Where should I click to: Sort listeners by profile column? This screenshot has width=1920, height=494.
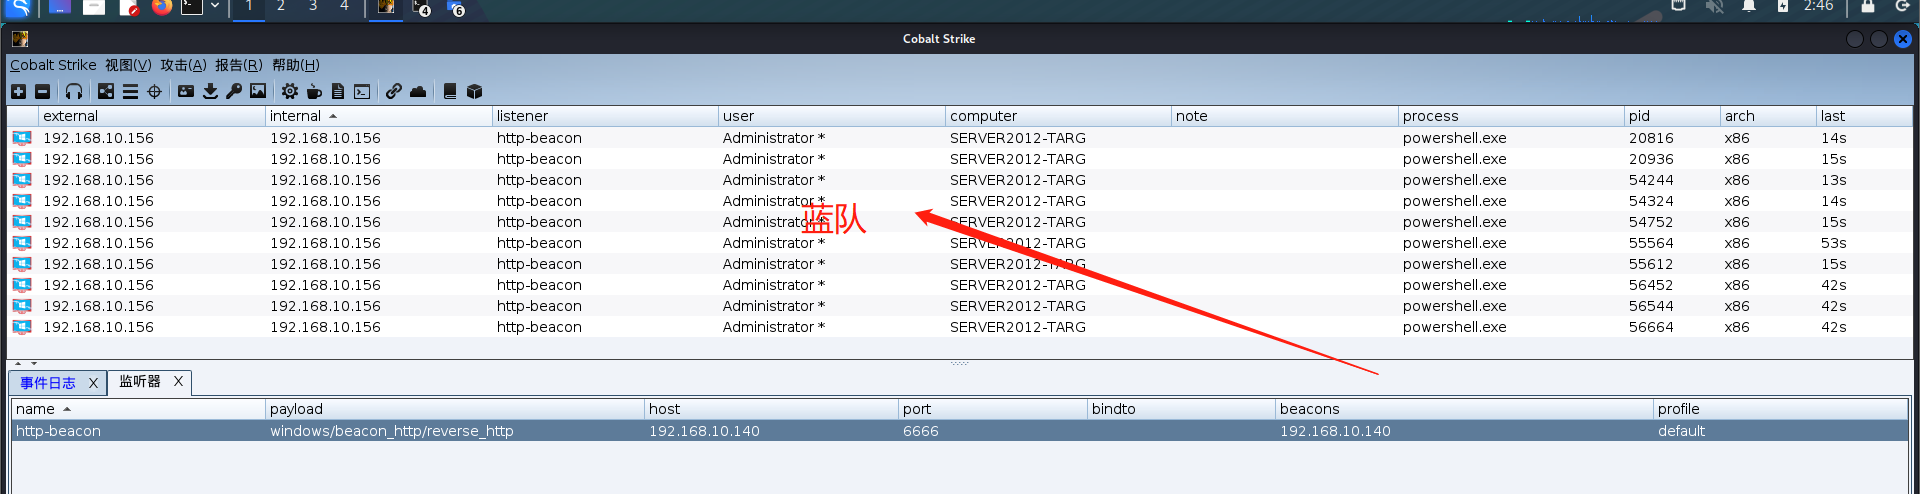pos(1780,409)
